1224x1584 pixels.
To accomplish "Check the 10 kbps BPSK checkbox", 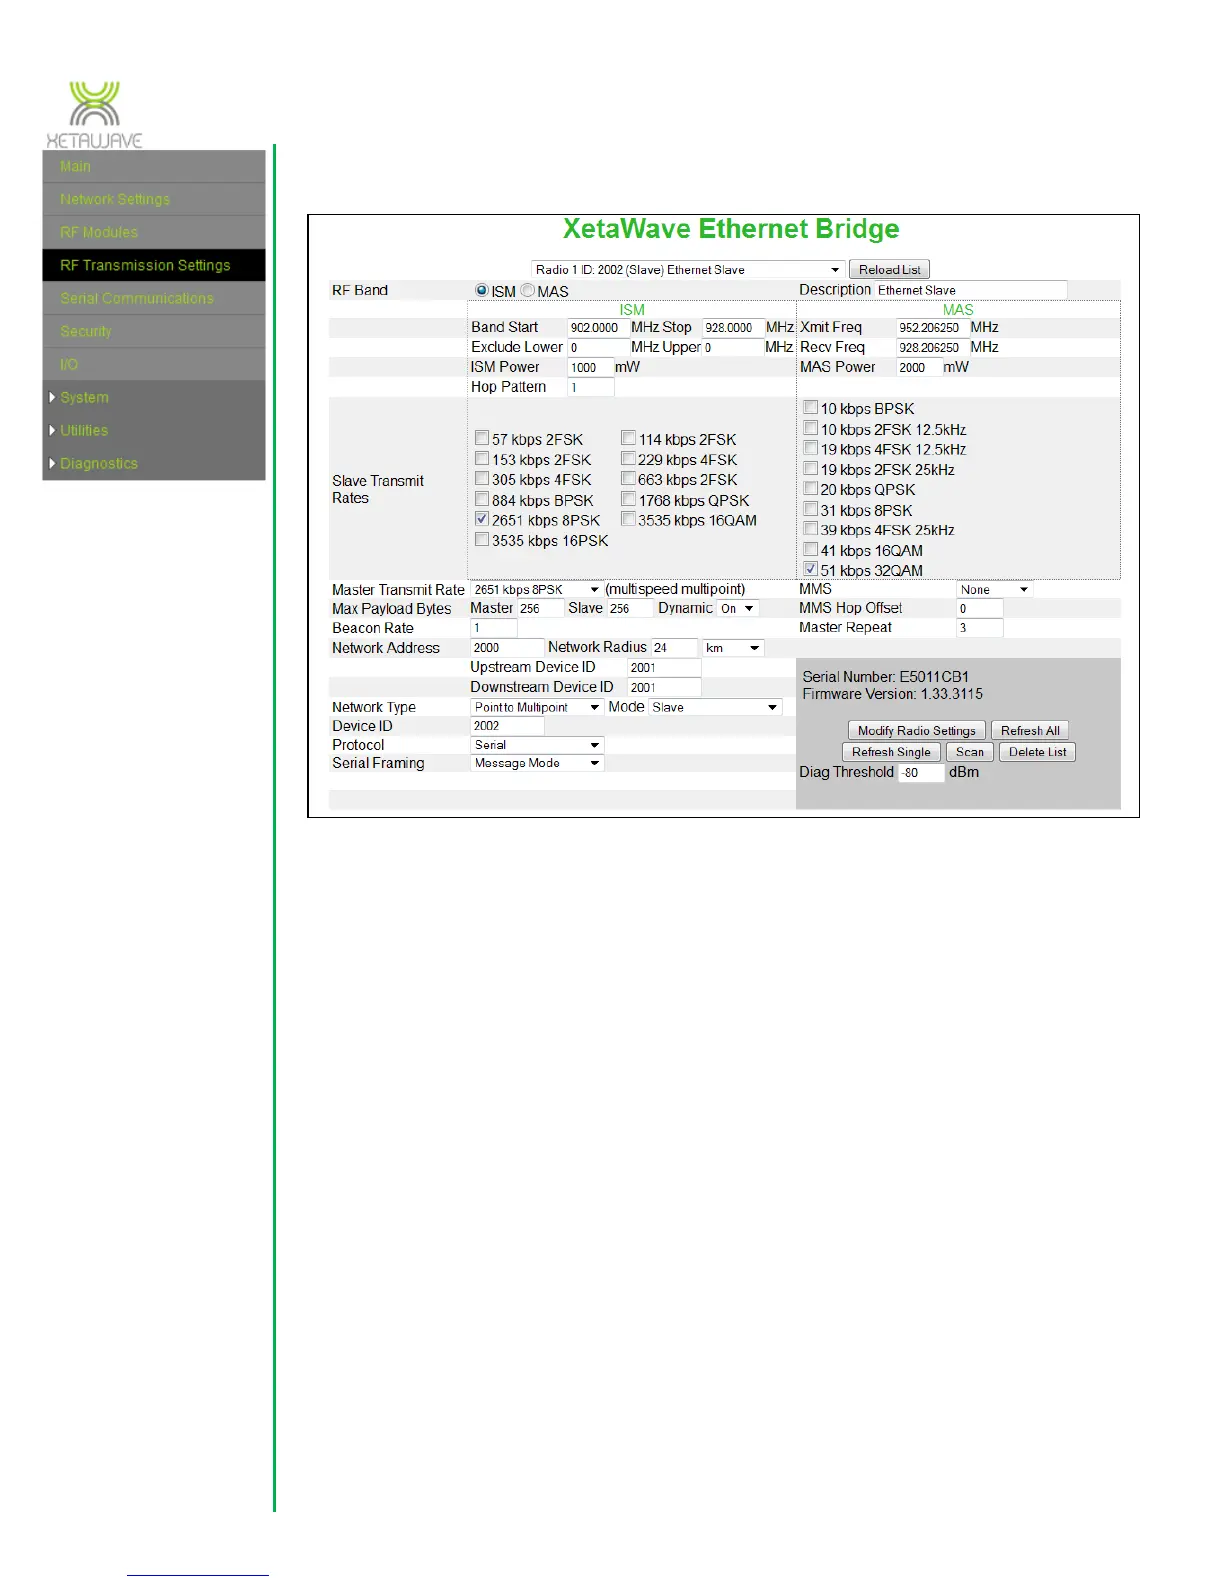I will click(811, 407).
